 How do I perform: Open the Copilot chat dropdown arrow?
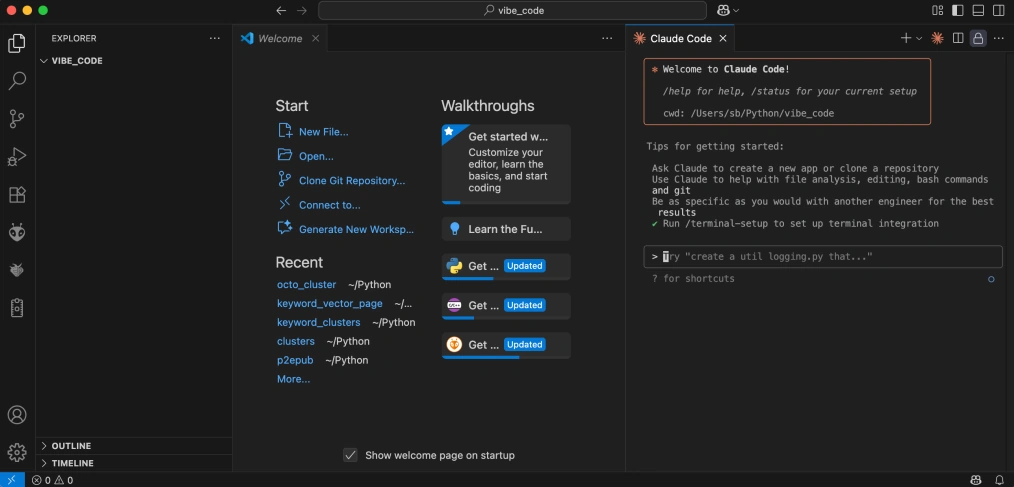point(737,10)
